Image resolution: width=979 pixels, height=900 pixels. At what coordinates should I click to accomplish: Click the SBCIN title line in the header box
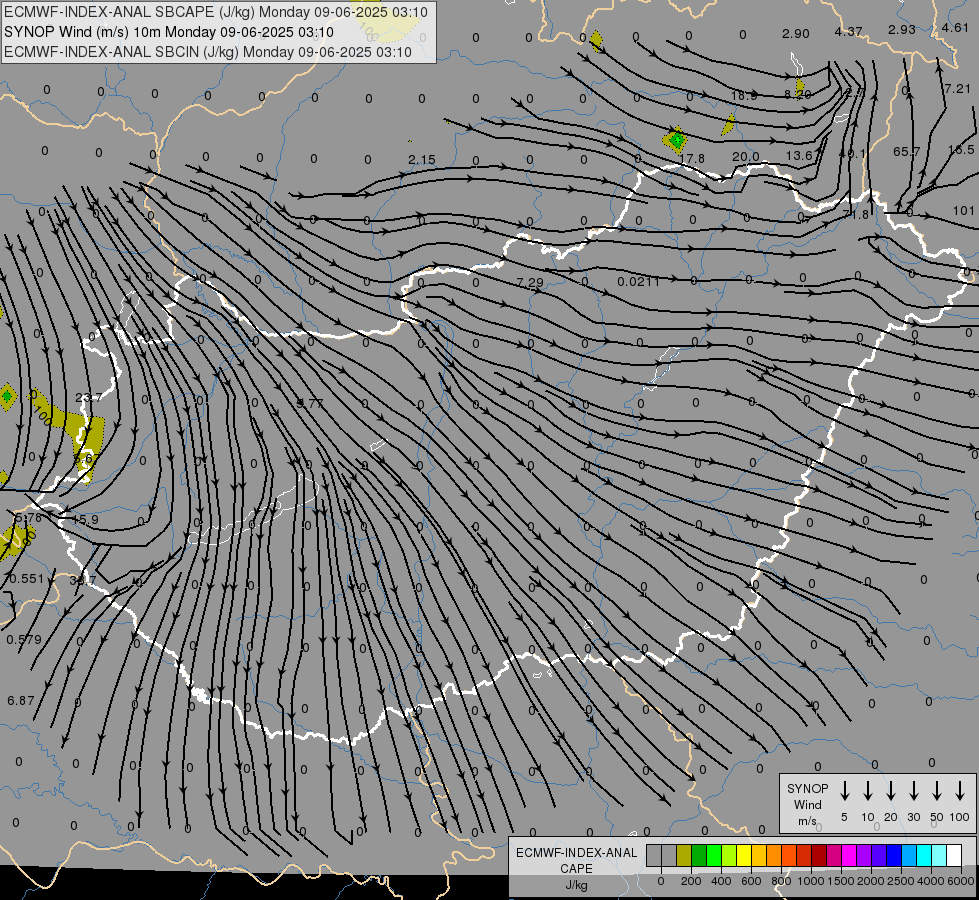click(208, 52)
